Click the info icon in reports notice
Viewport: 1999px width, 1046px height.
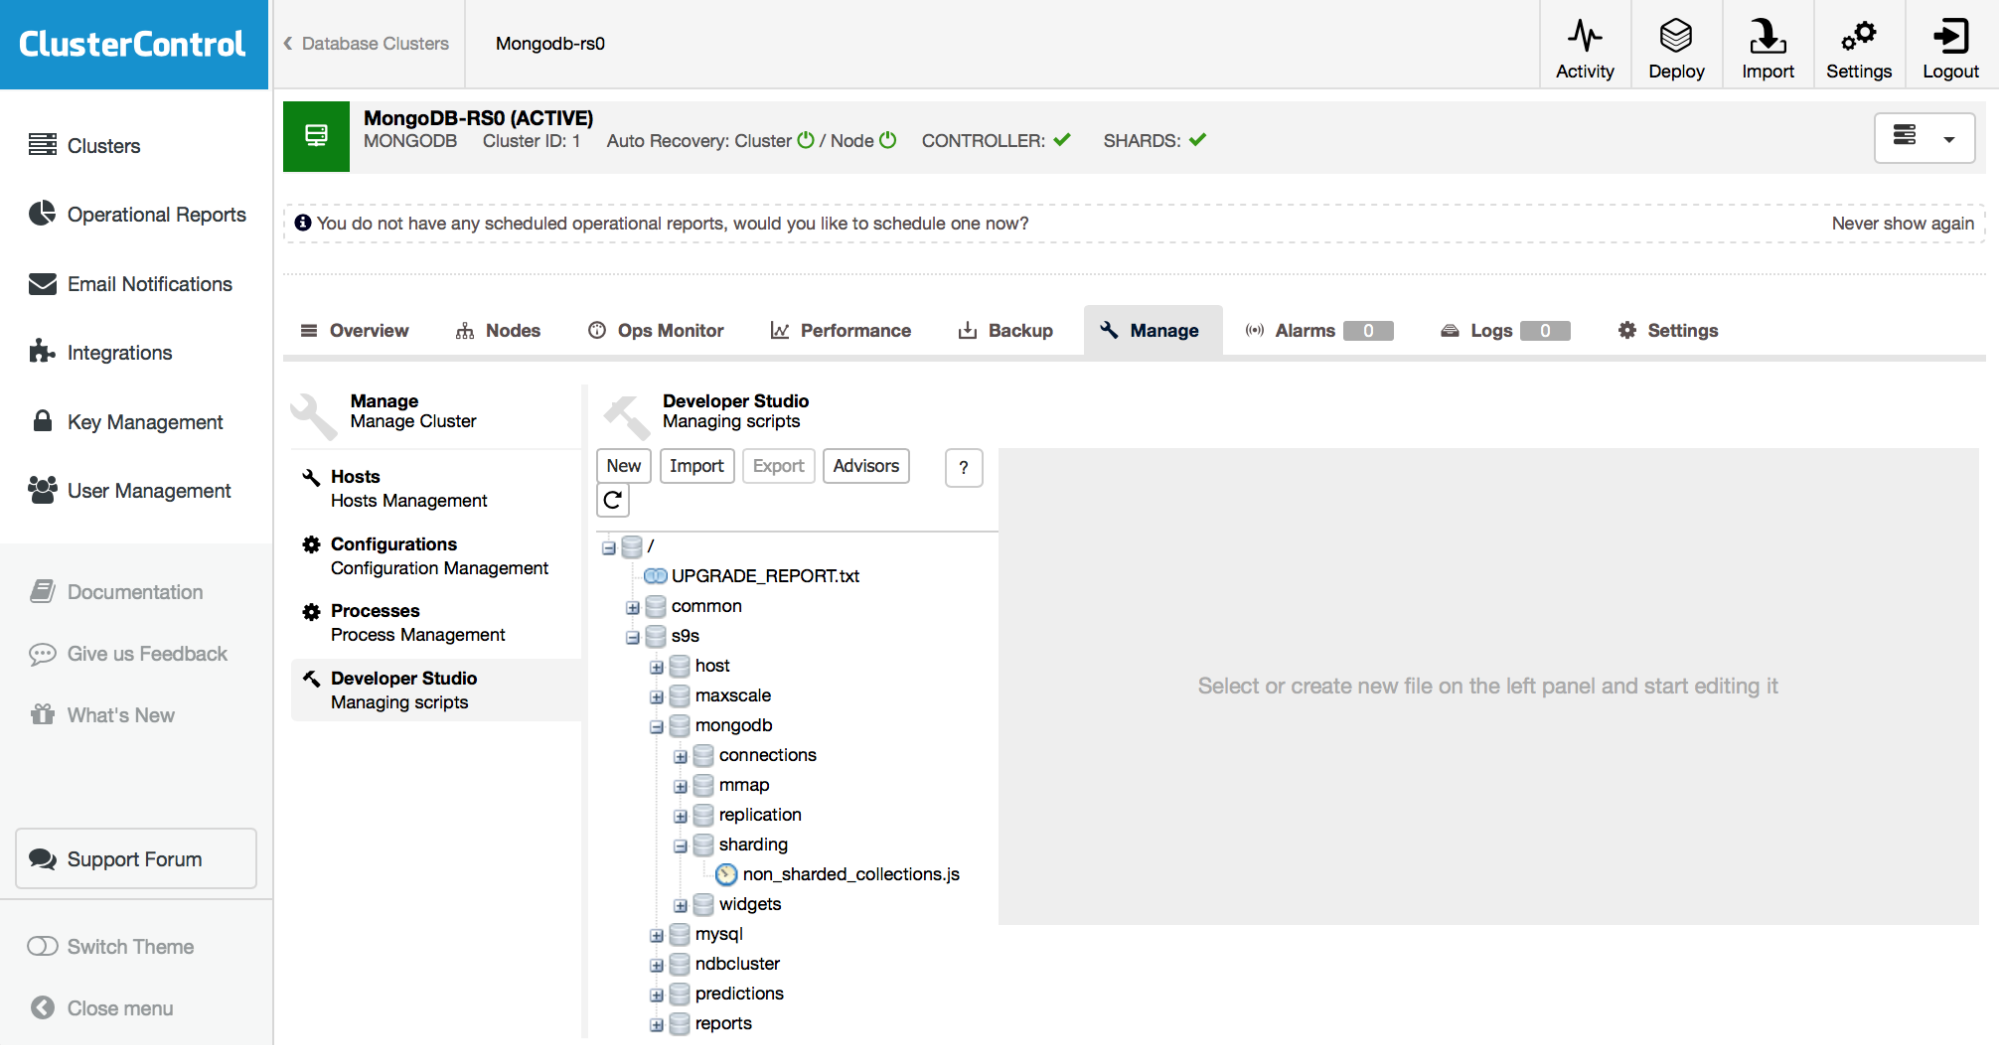click(302, 223)
